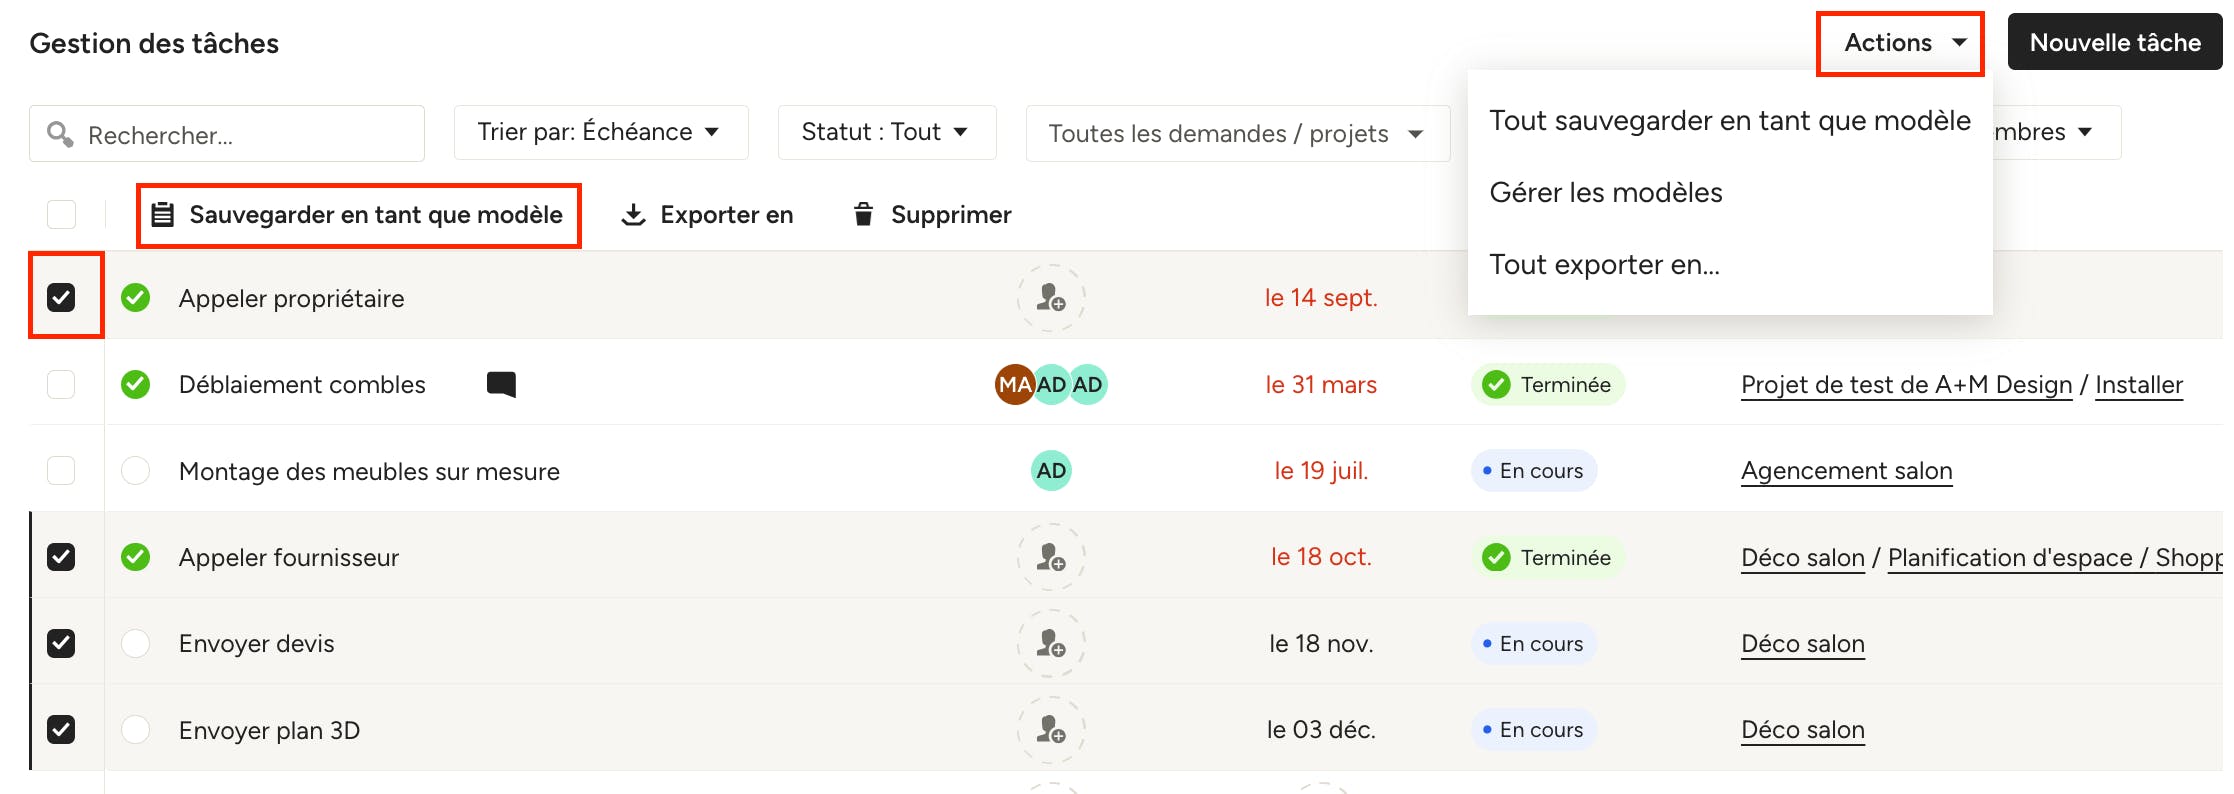Open Toutes les demandes / projets dropdown
This screenshot has width=2234, height=794.
click(1238, 133)
